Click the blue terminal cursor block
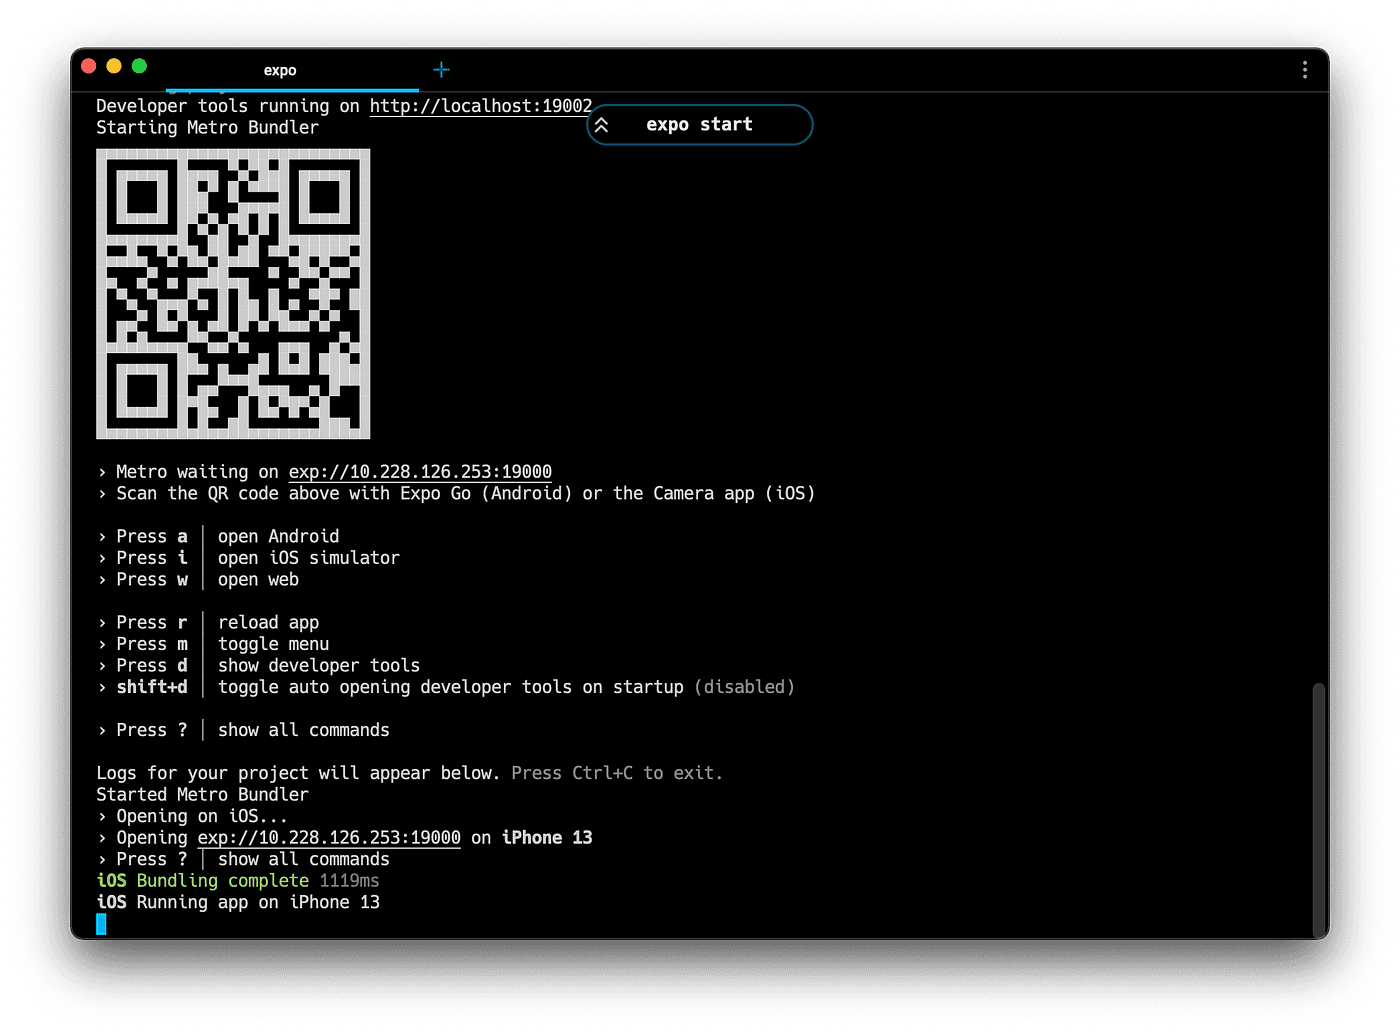This screenshot has width=1400, height=1033. point(101,924)
